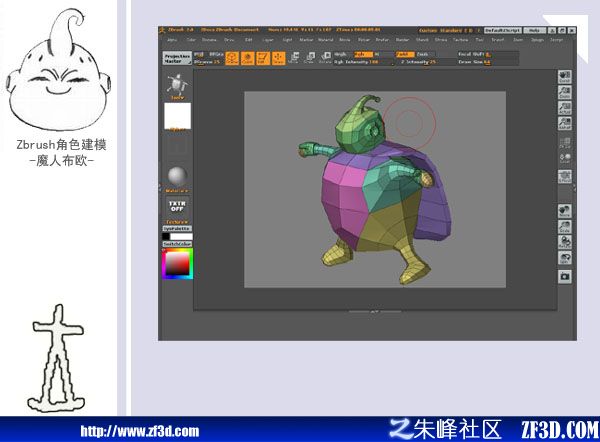Click the Frame icon on right shelf
The image size is (600, 442).
pos(564,177)
